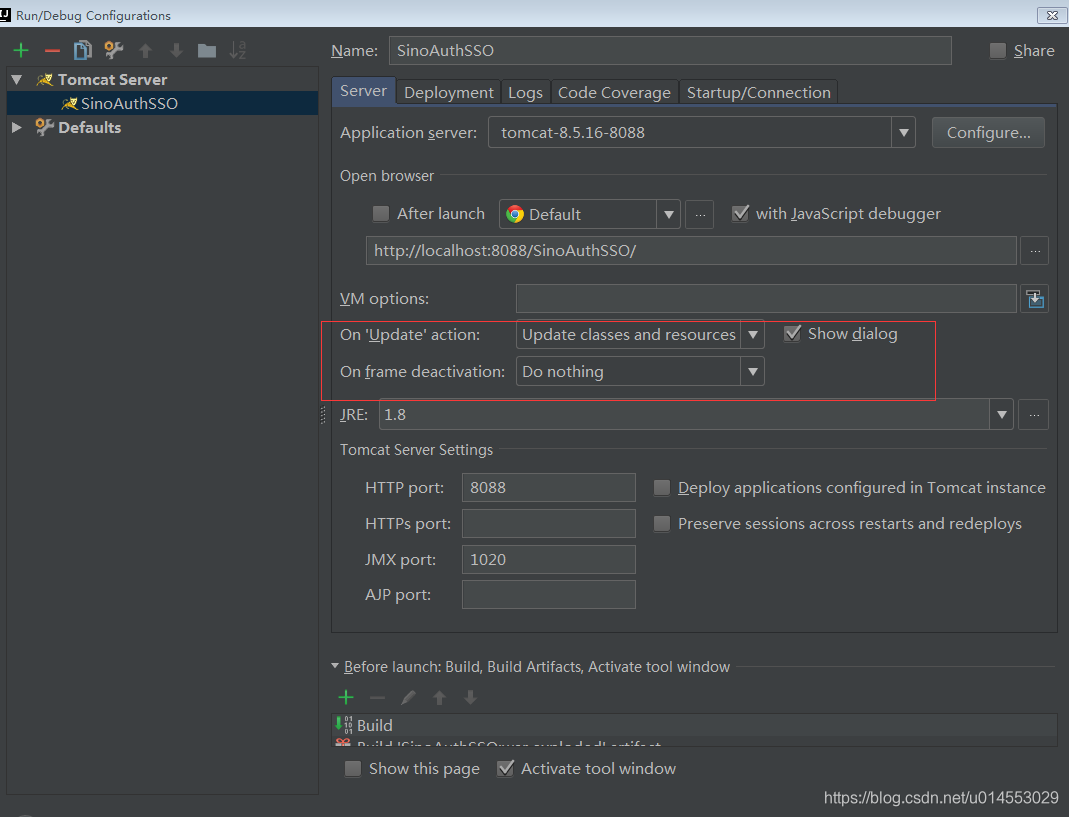Switch to the Deployment tab
This screenshot has height=817, width=1069.
click(449, 92)
